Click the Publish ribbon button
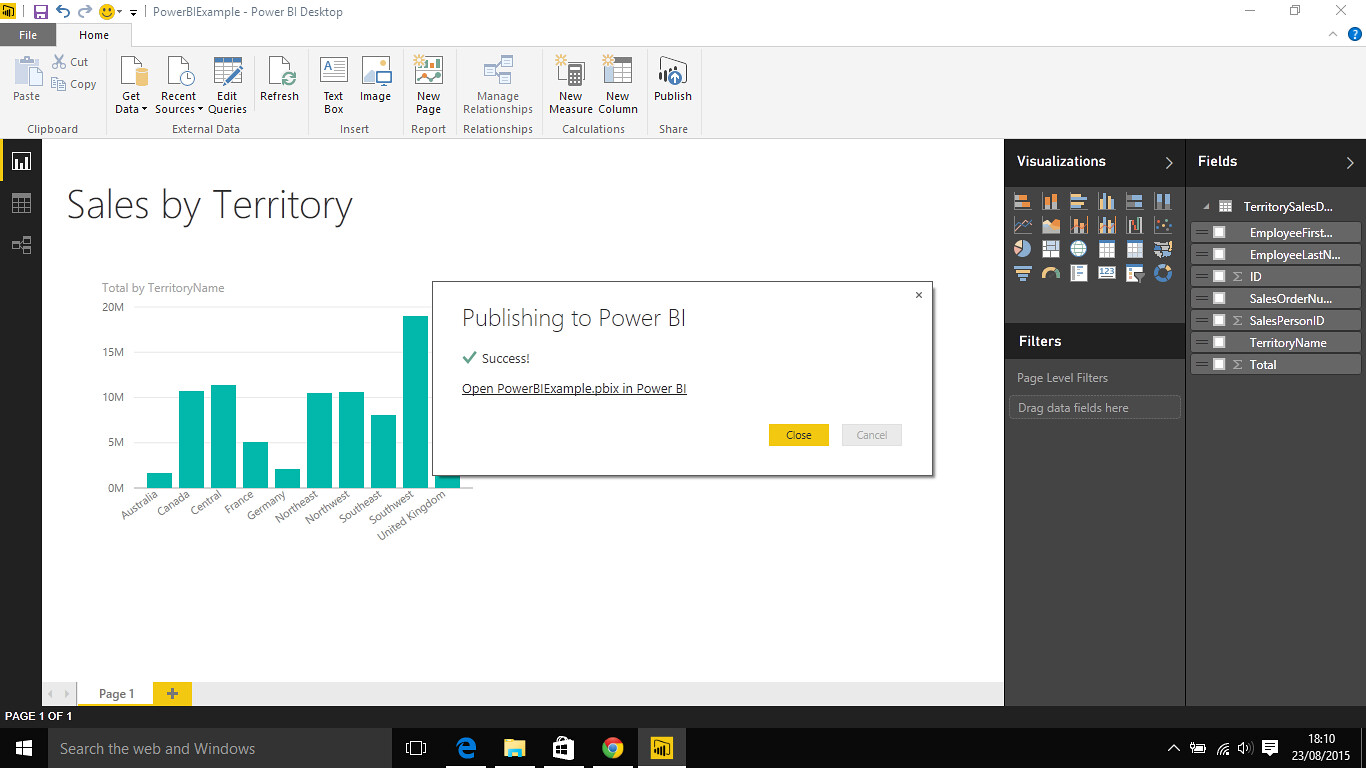The image size is (1366, 768). click(673, 82)
